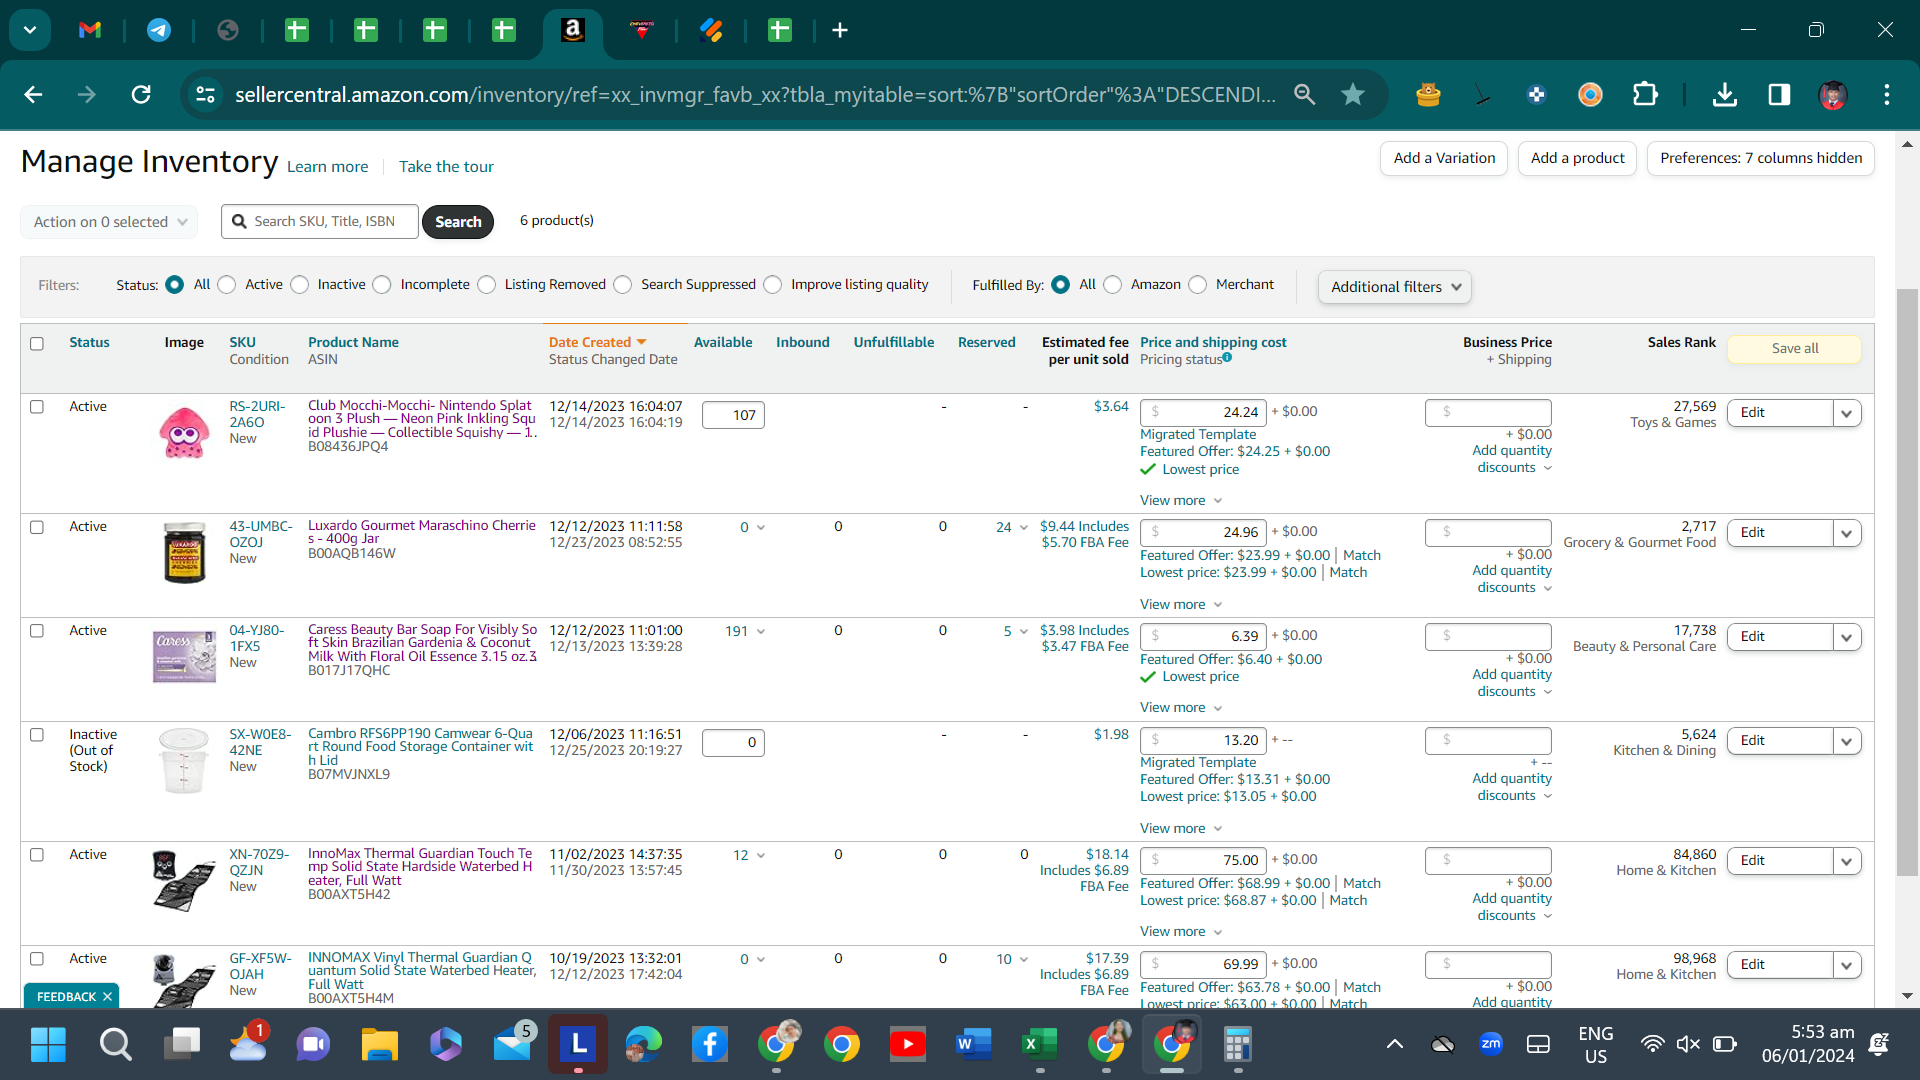Screen dimensions: 1920x1080
Task: Launch YouTube from the taskbar
Action: [907, 1045]
